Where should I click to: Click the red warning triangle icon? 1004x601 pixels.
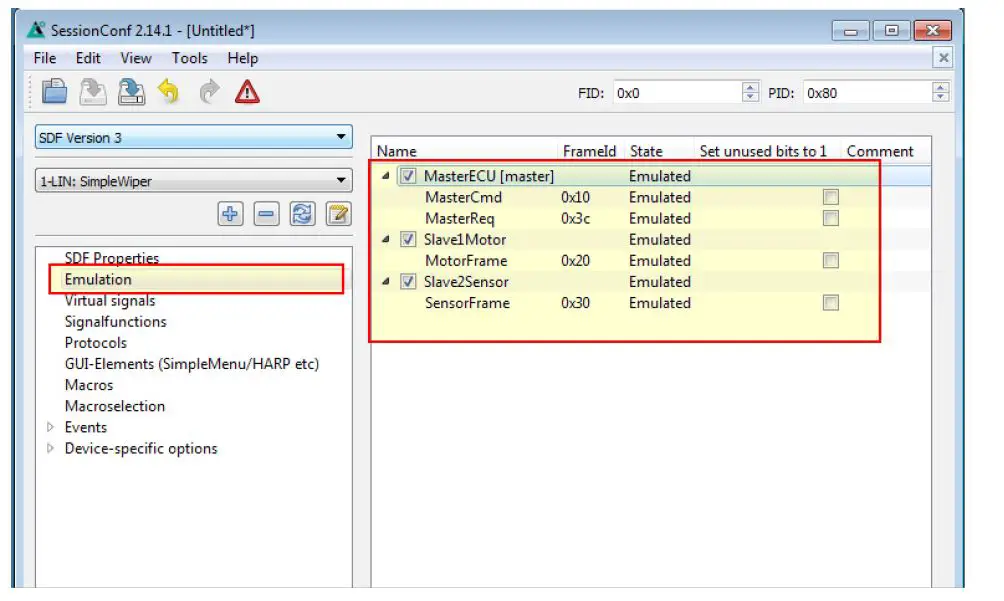[x=247, y=92]
